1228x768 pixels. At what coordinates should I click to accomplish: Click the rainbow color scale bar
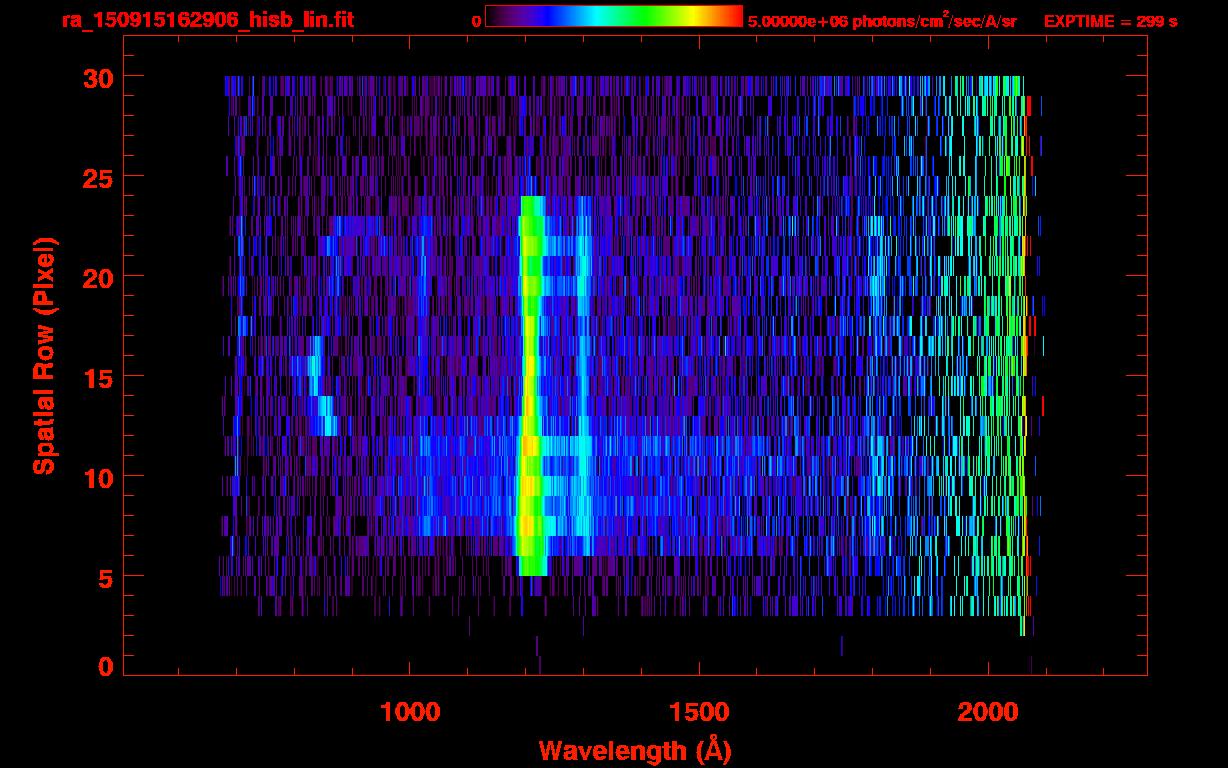[614, 16]
